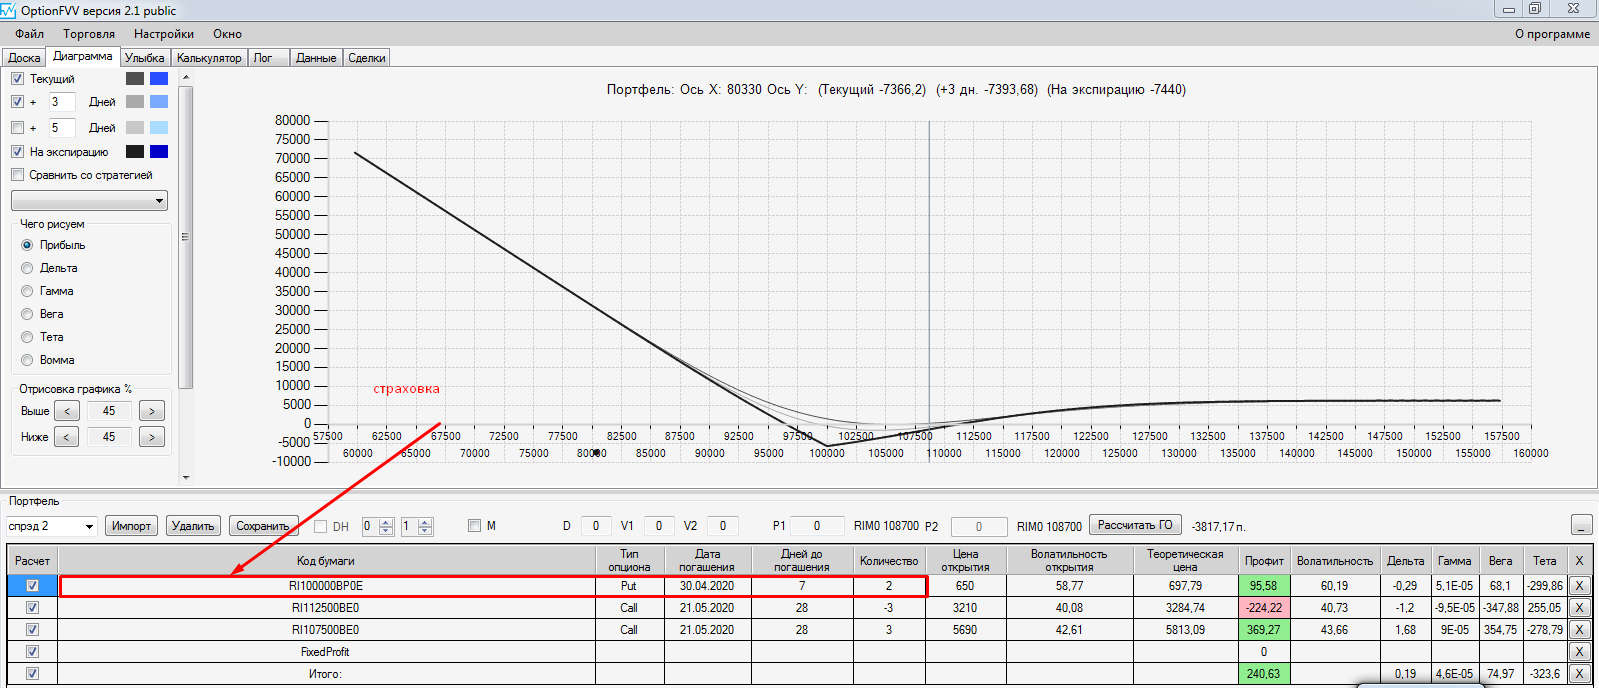Increase the Ниже chart range with right arrow

[x=152, y=437]
